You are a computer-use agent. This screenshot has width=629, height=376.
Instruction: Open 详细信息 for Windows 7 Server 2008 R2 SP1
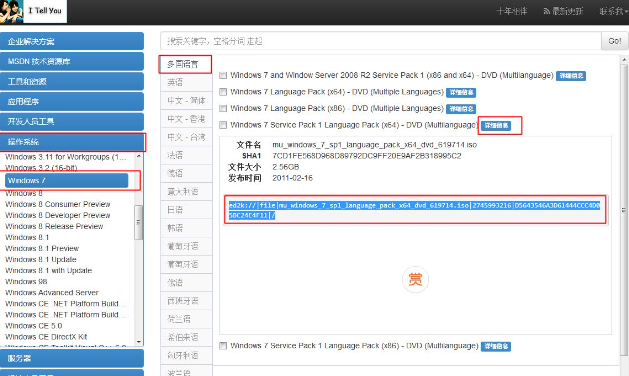coord(571,76)
